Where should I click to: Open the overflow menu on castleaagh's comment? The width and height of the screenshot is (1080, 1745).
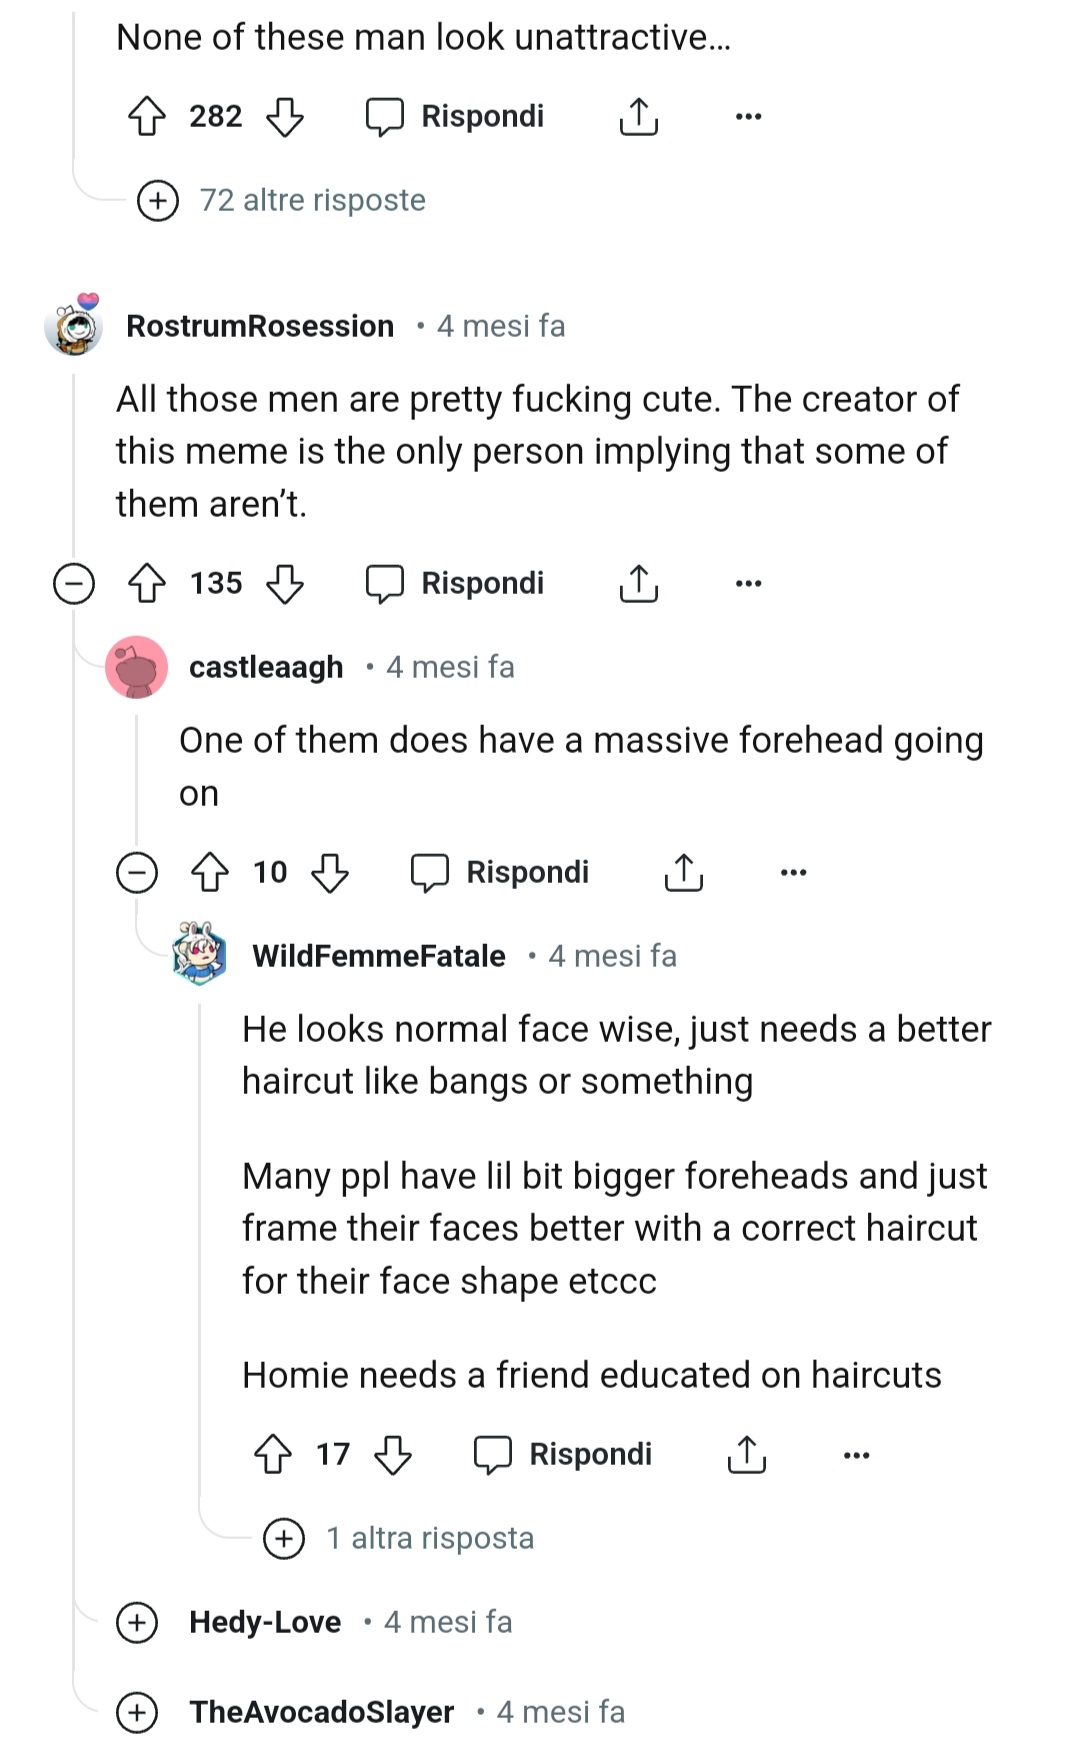[793, 872]
